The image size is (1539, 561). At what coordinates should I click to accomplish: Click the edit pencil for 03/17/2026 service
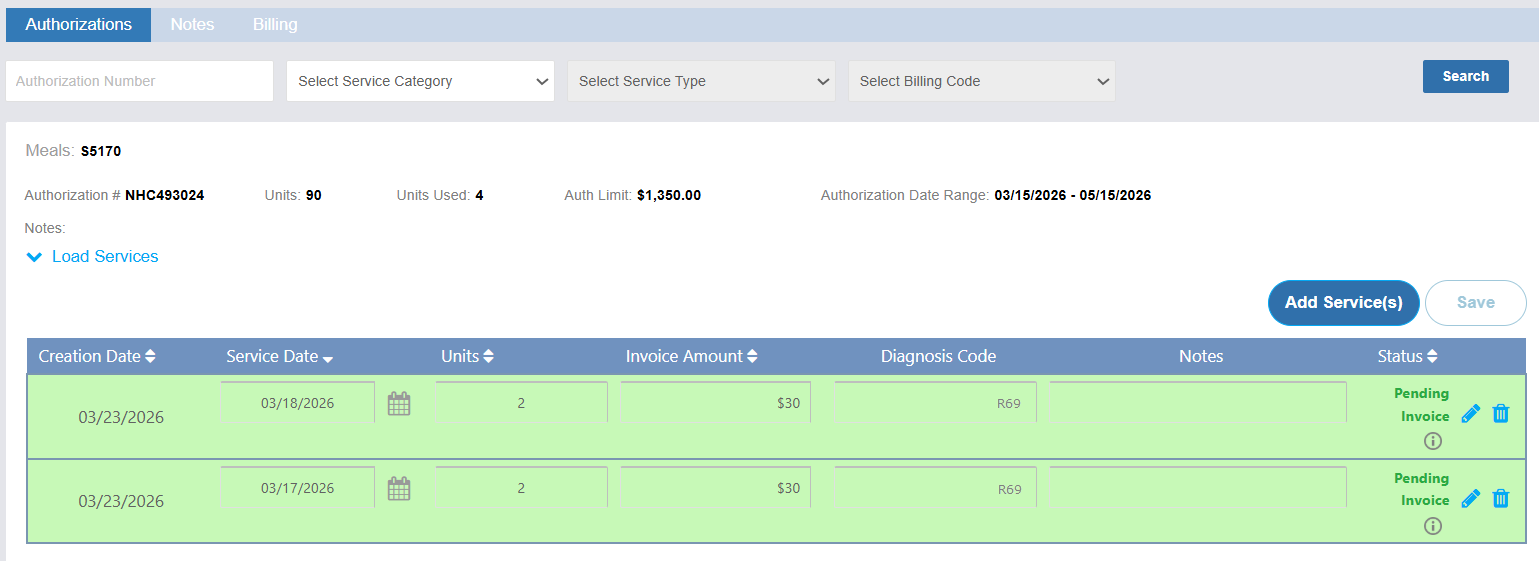click(x=1470, y=498)
